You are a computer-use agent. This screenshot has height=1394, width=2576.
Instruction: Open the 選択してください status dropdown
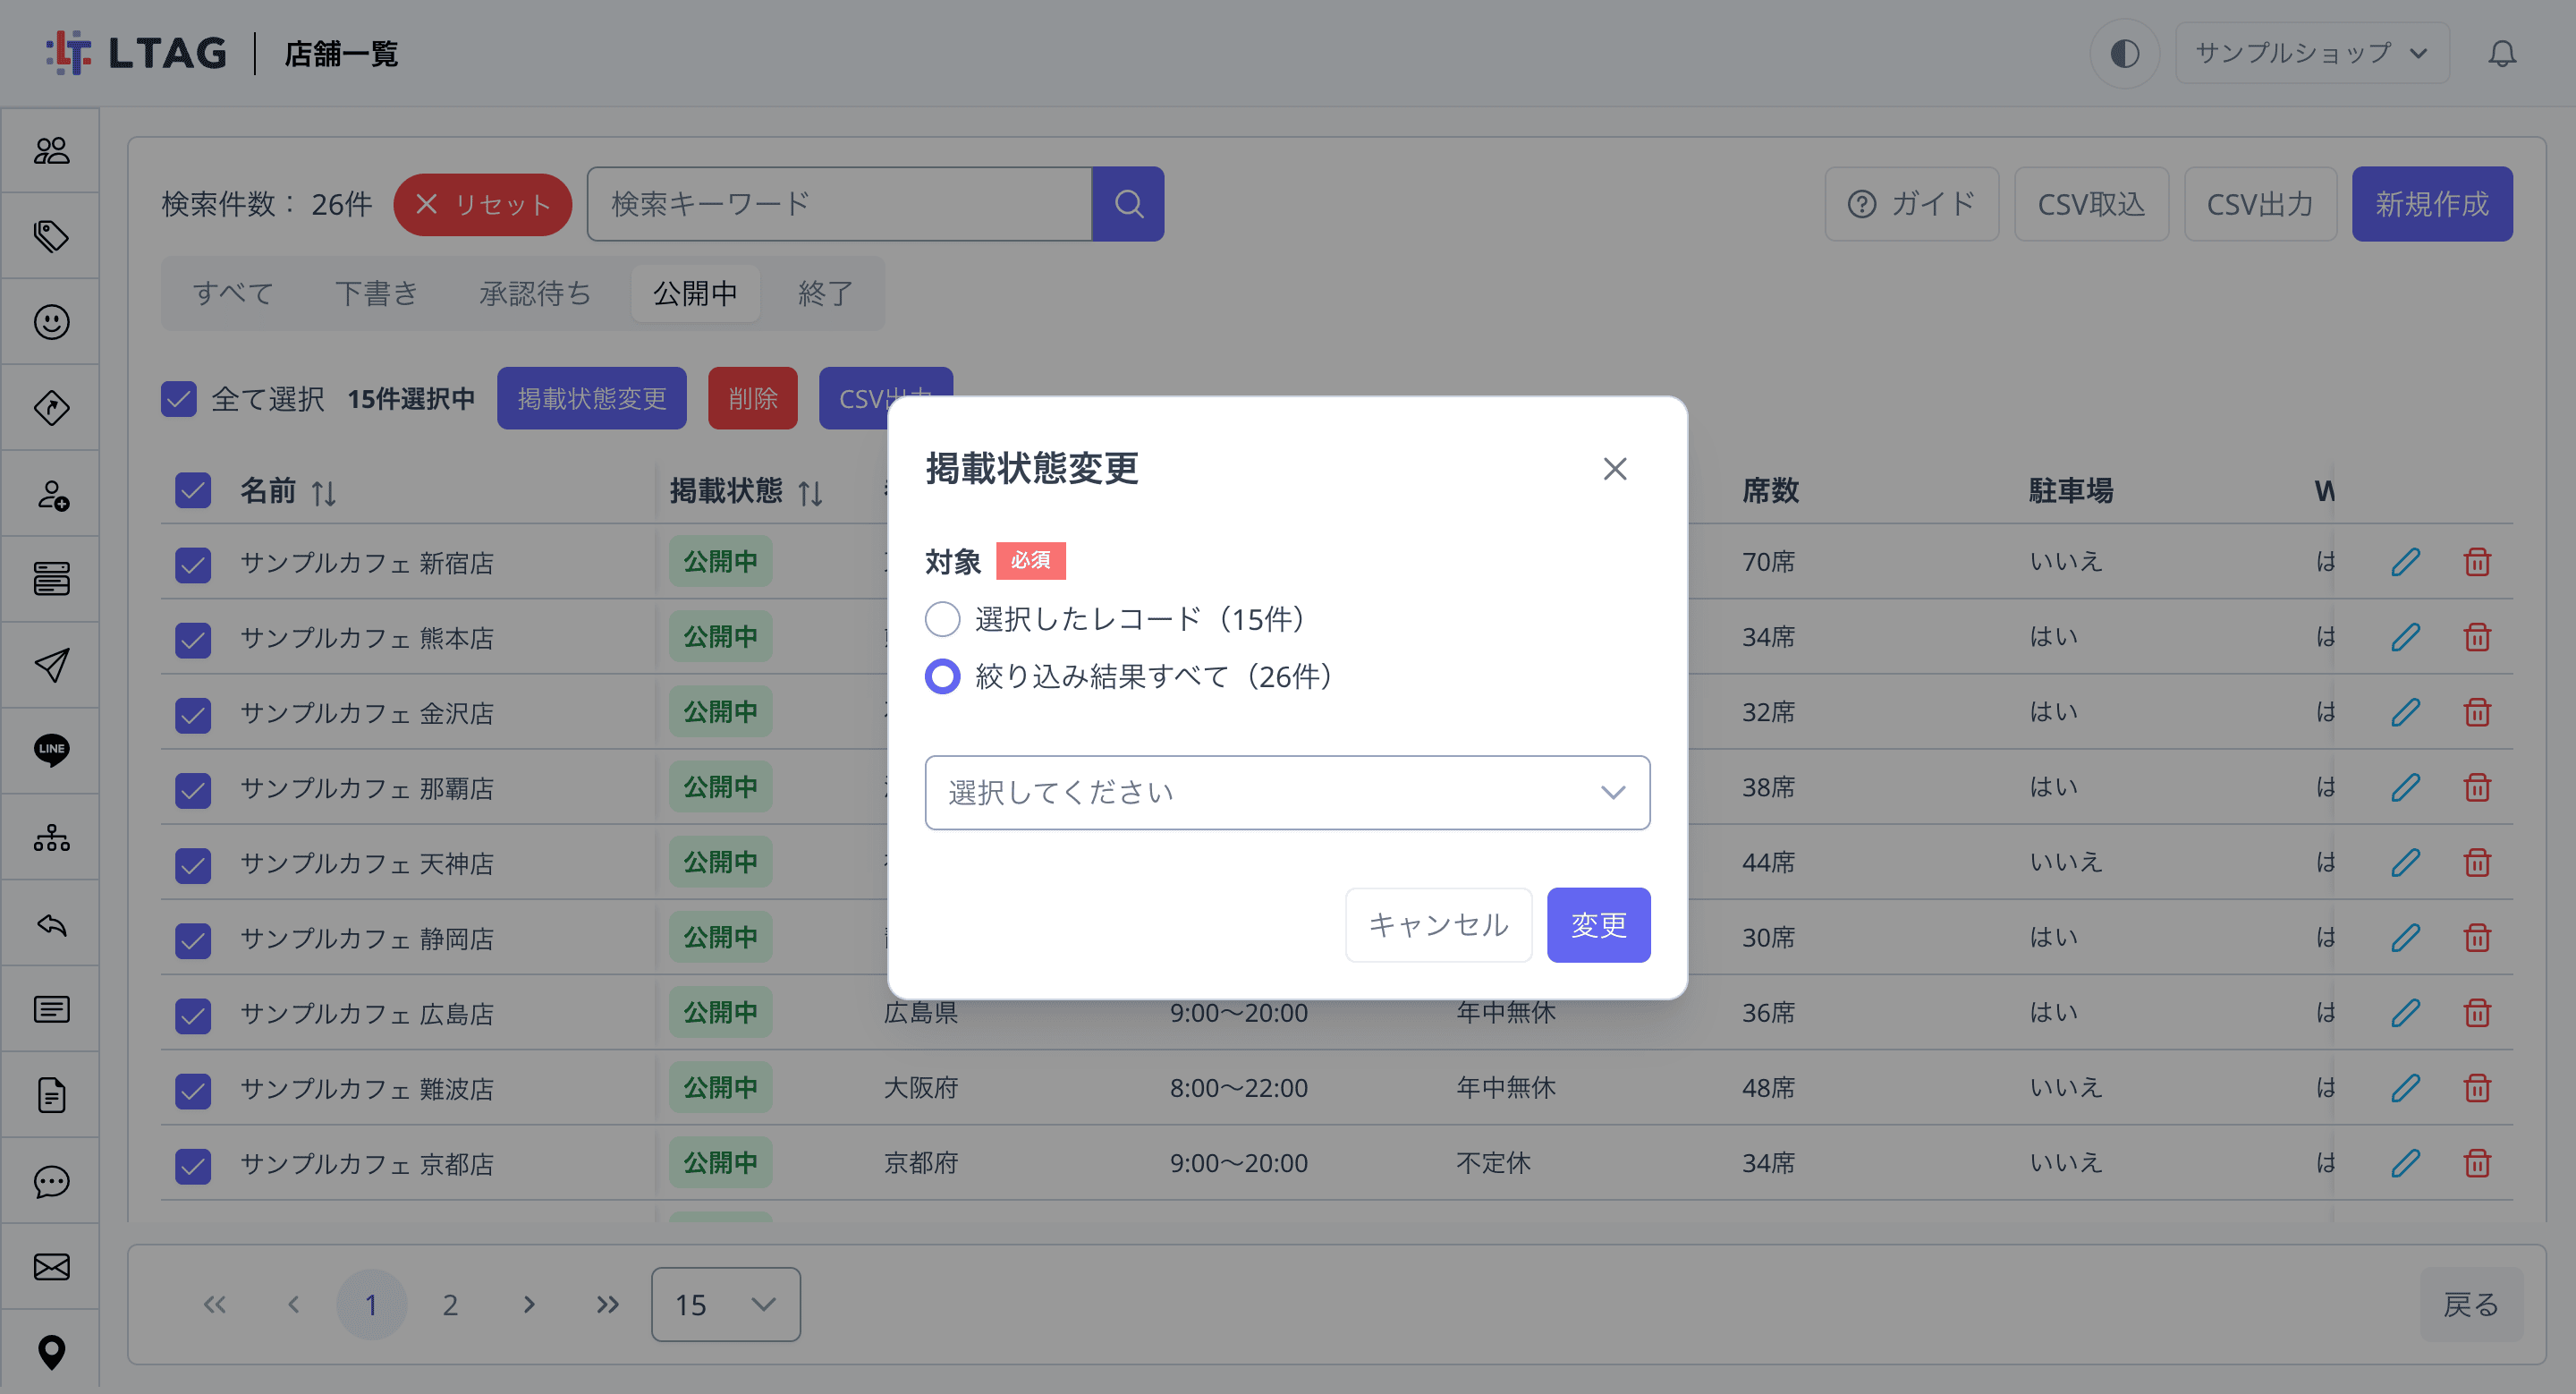[1287, 793]
